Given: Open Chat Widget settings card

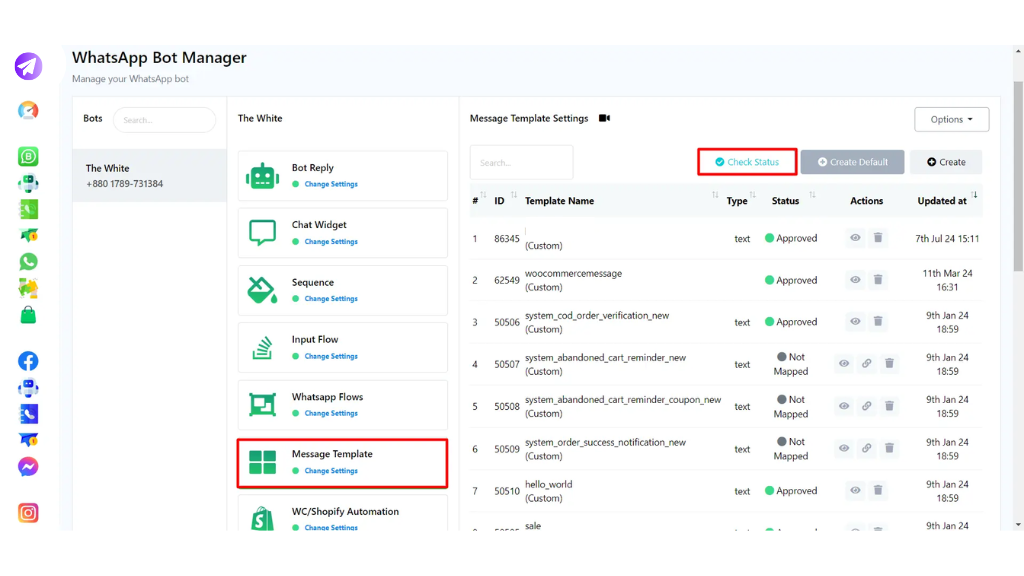Looking at the screenshot, I should point(343,232).
